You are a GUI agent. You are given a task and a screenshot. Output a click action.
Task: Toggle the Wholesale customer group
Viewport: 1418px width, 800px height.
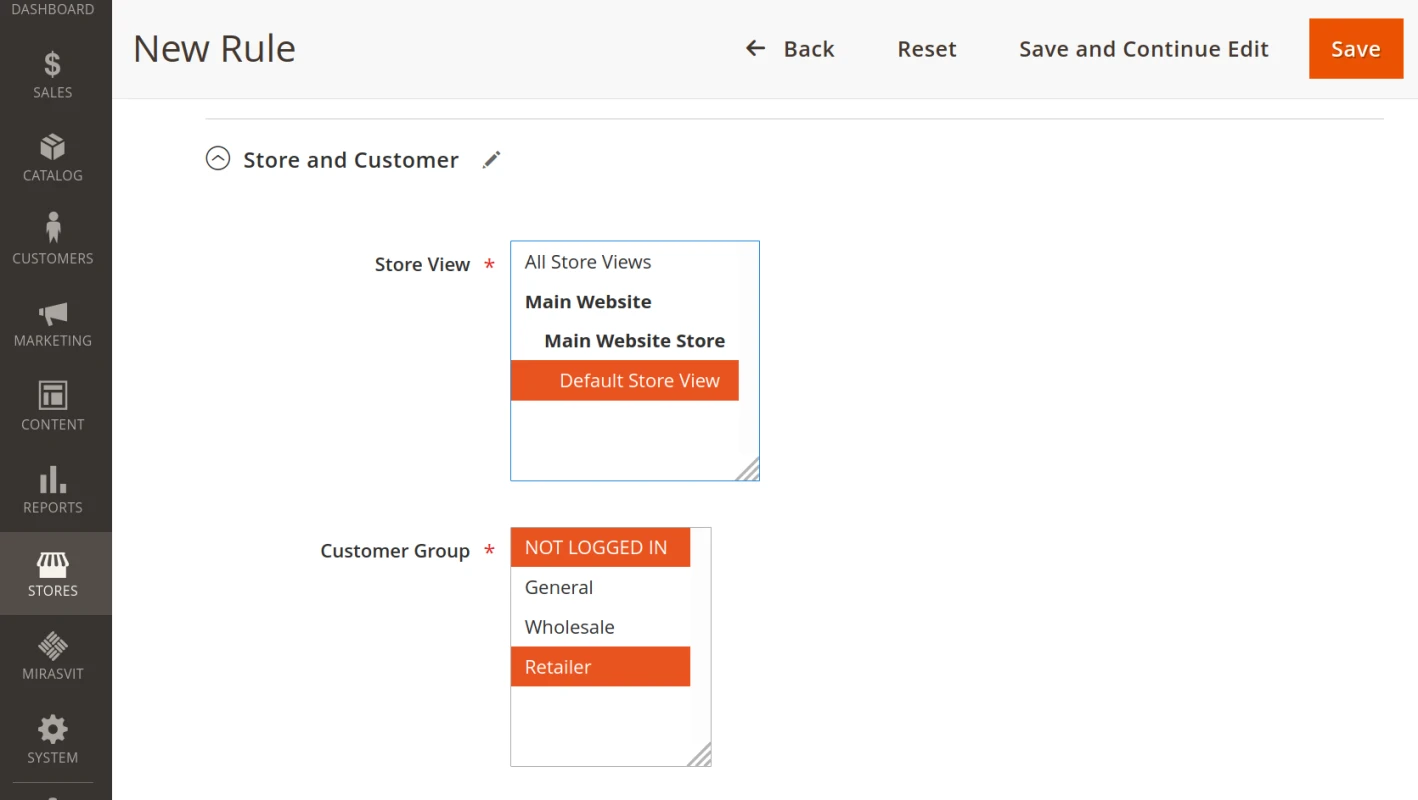pyautogui.click(x=570, y=627)
